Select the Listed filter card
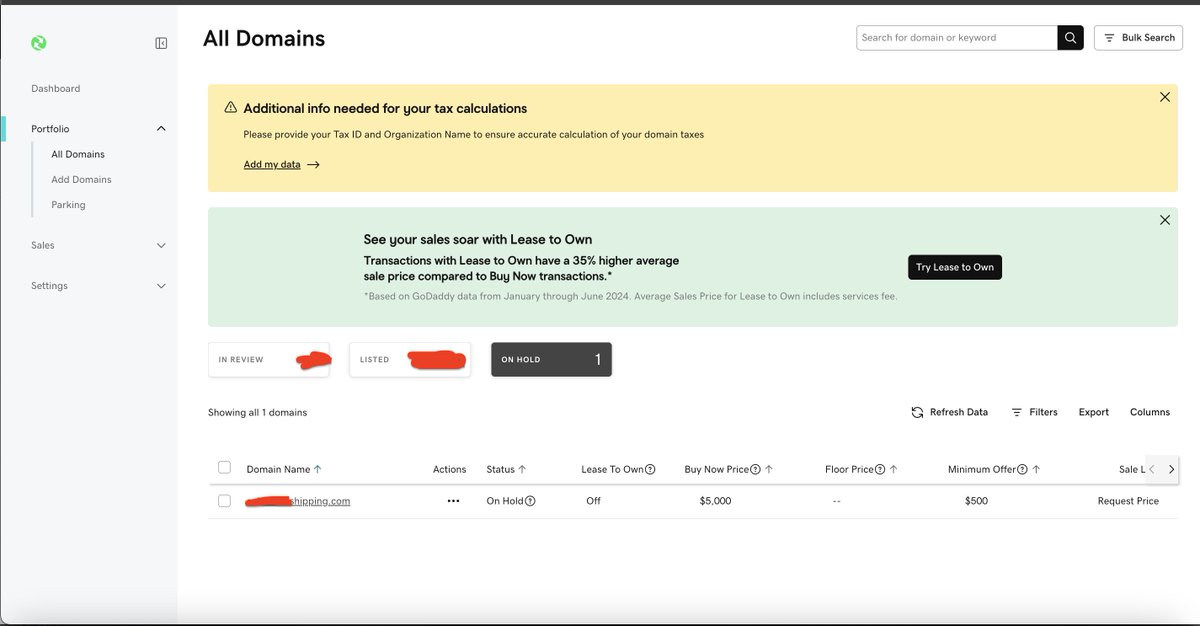This screenshot has width=1200, height=626. [410, 360]
